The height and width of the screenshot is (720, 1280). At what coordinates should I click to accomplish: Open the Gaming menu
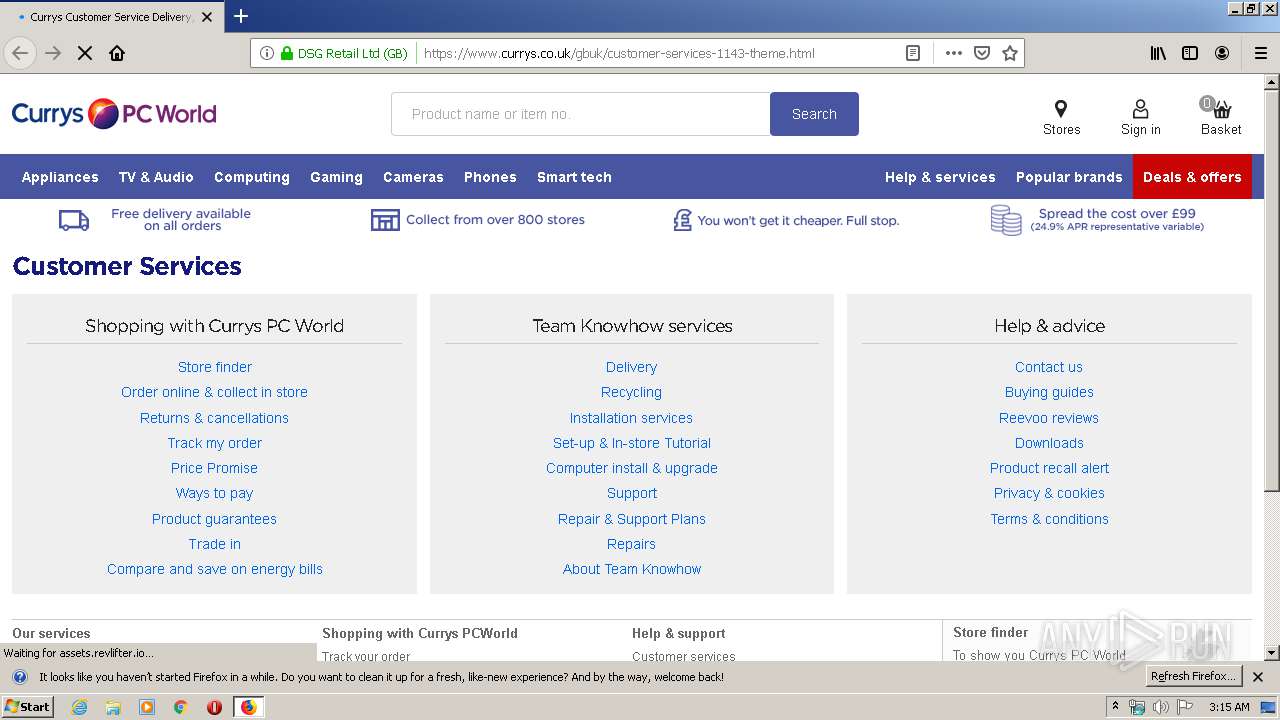(x=336, y=177)
